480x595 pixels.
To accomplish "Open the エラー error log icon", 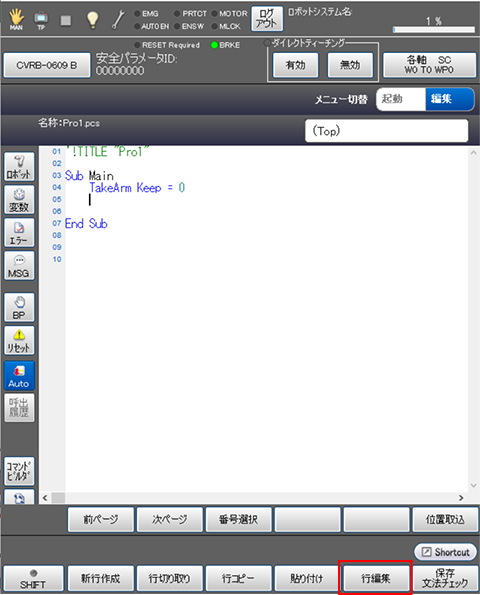I will coord(19,233).
